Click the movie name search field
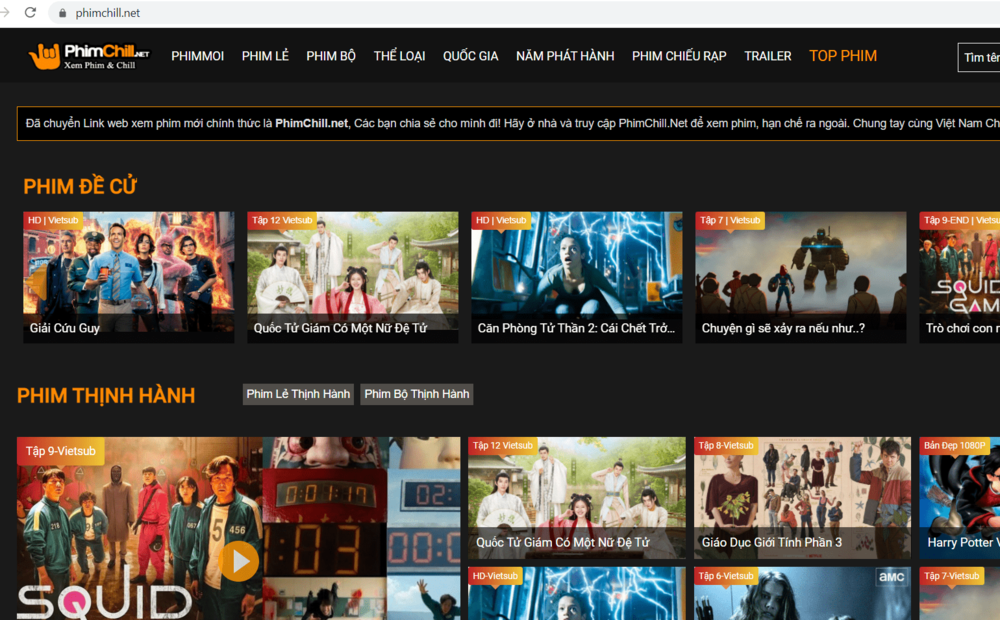The height and width of the screenshot is (620, 1000). pyautogui.click(x=979, y=57)
